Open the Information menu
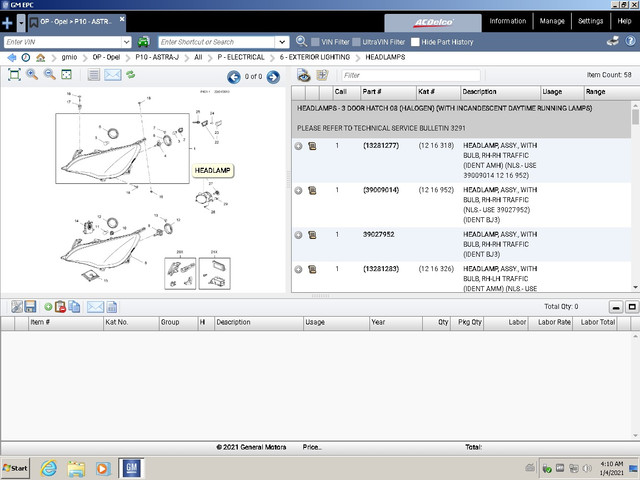 [x=507, y=21]
